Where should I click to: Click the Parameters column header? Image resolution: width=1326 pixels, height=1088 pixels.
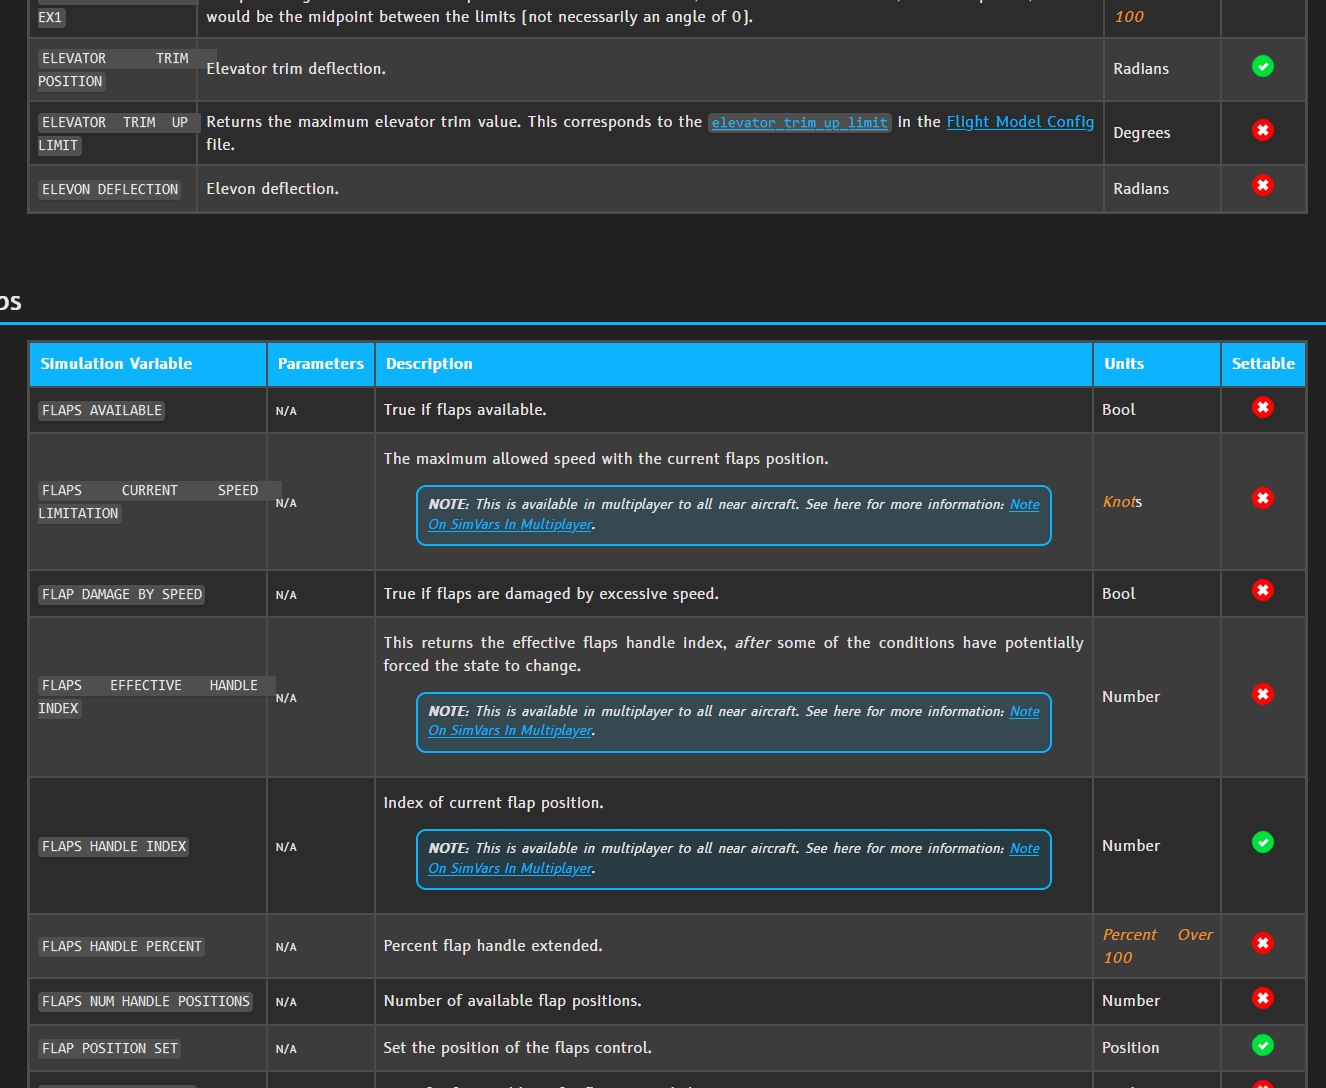321,364
